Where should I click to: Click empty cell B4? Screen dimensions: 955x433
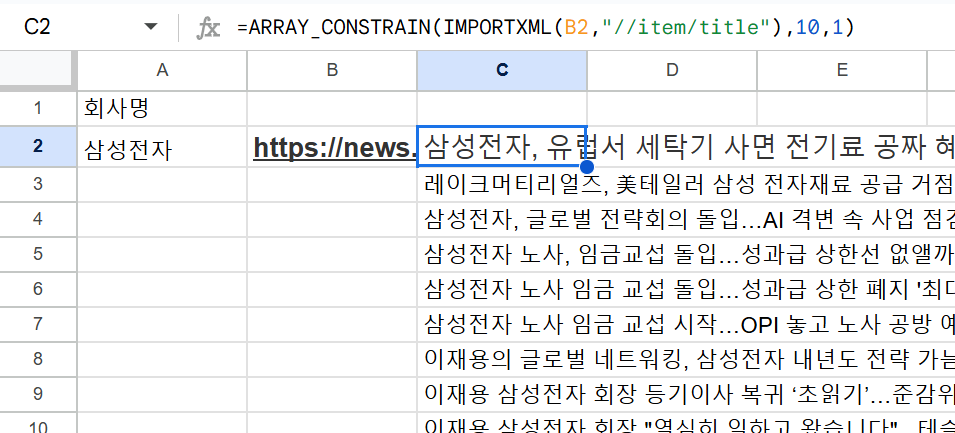coord(332,219)
